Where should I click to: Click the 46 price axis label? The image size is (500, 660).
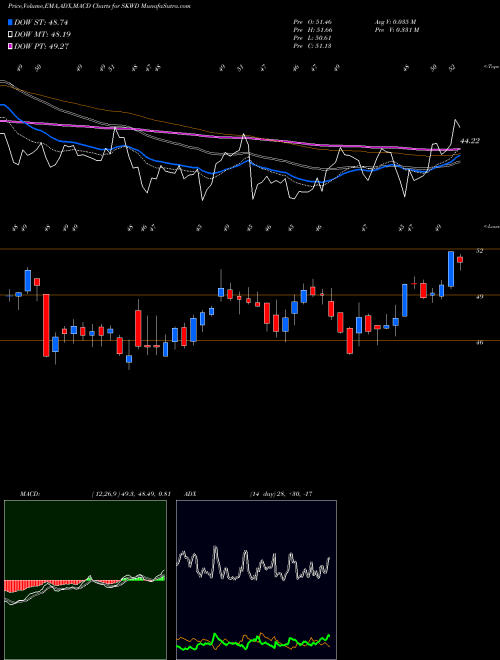point(479,342)
